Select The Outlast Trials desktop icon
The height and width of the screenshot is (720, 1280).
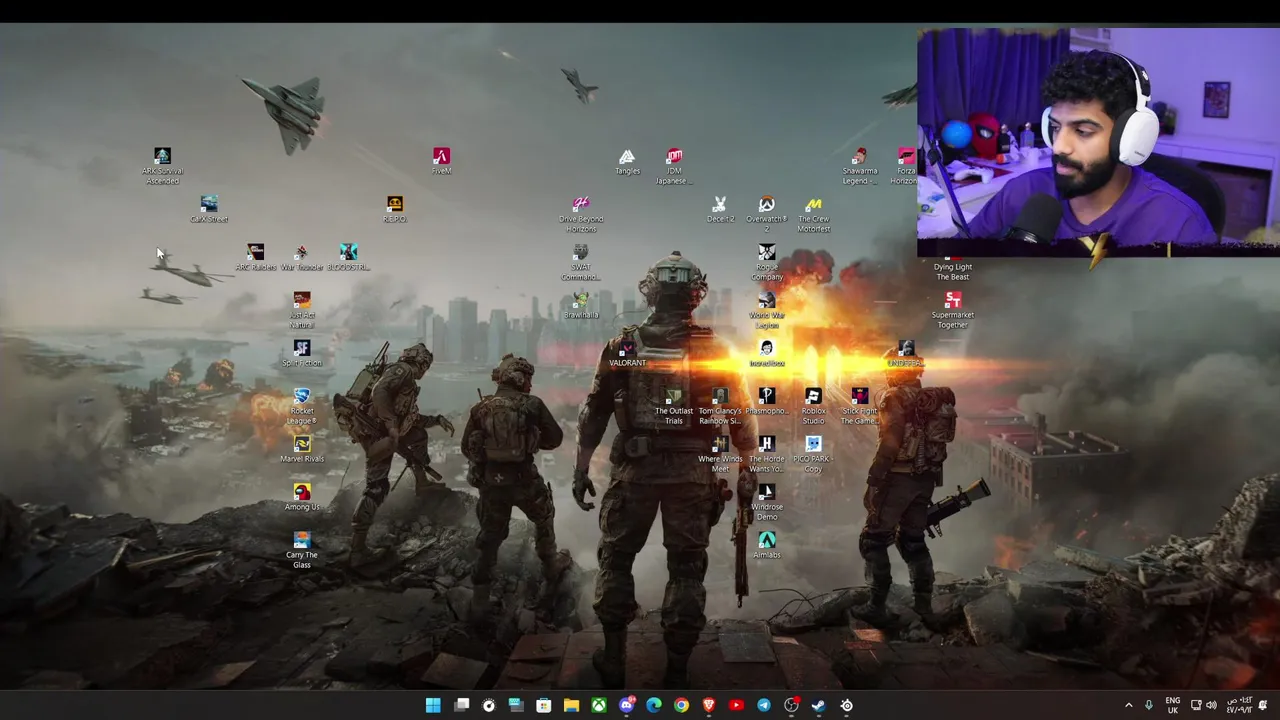pyautogui.click(x=674, y=406)
